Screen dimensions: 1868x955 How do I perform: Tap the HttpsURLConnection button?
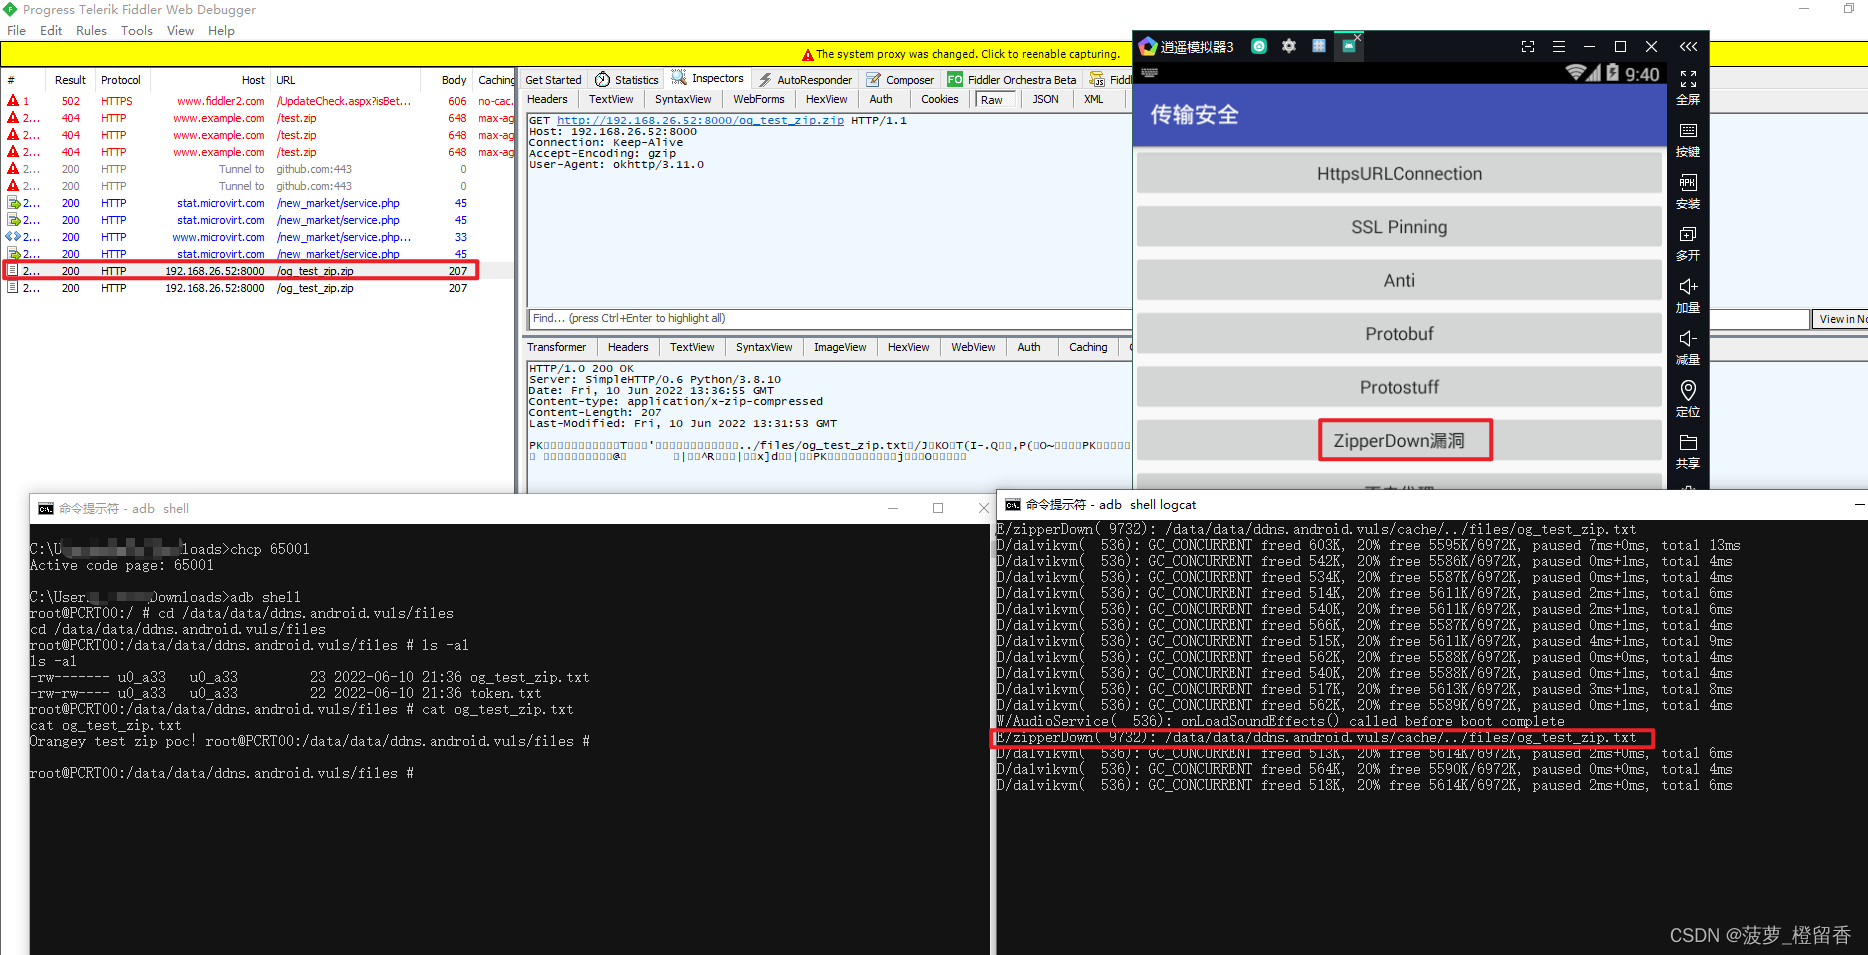(x=1399, y=174)
